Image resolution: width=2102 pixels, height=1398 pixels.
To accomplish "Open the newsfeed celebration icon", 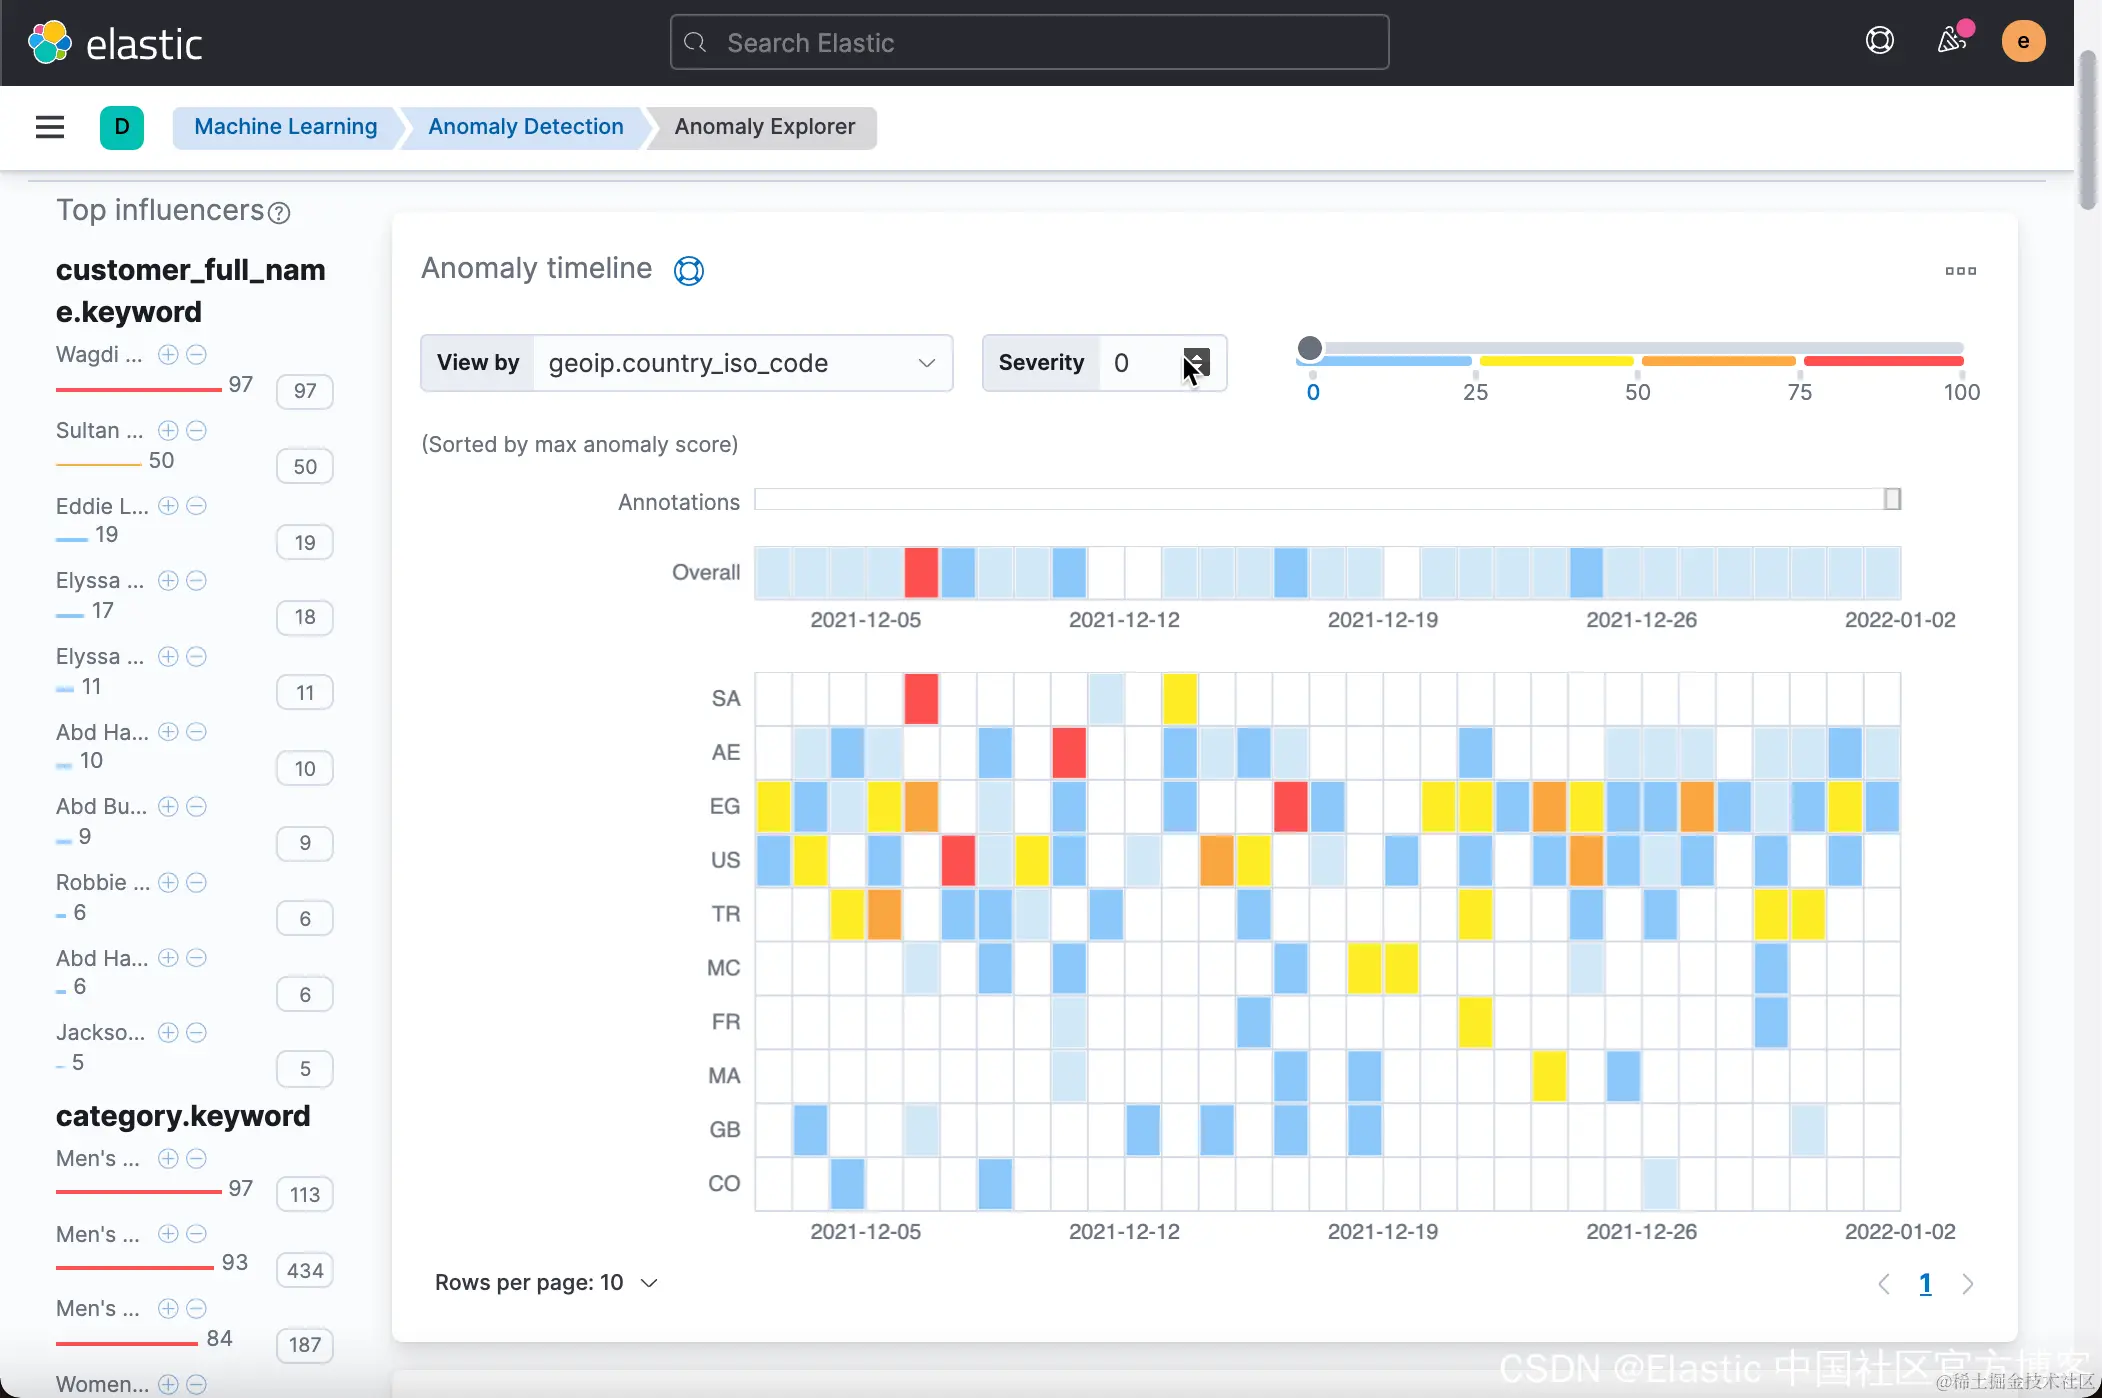I will pyautogui.click(x=1951, y=41).
